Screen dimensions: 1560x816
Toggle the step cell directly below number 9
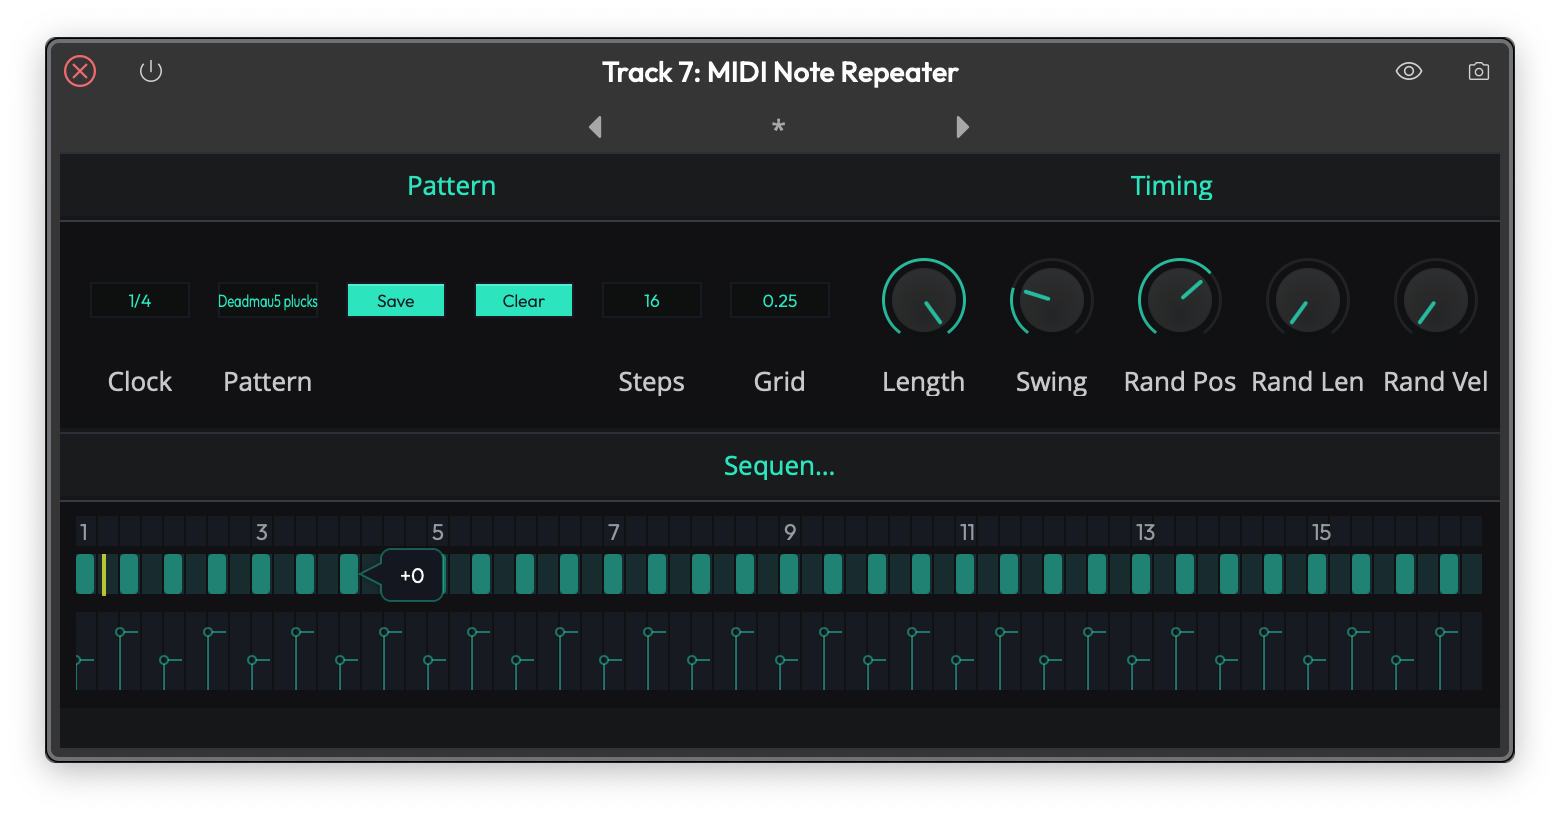(x=789, y=574)
